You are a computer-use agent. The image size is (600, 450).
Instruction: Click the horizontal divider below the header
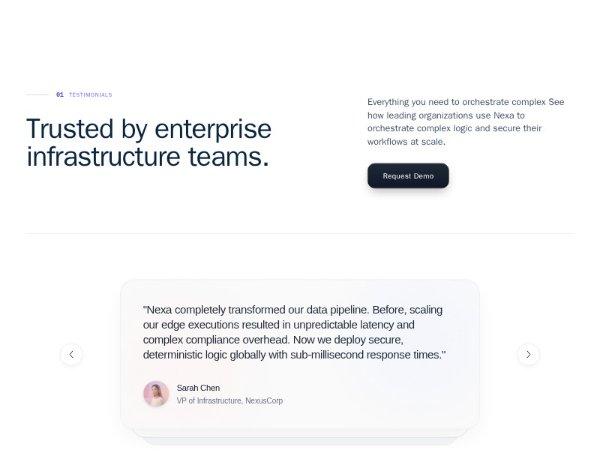pyautogui.click(x=300, y=234)
